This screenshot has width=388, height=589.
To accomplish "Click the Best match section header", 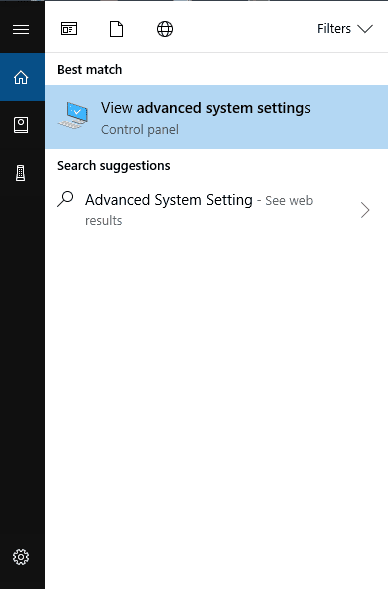I will point(89,69).
